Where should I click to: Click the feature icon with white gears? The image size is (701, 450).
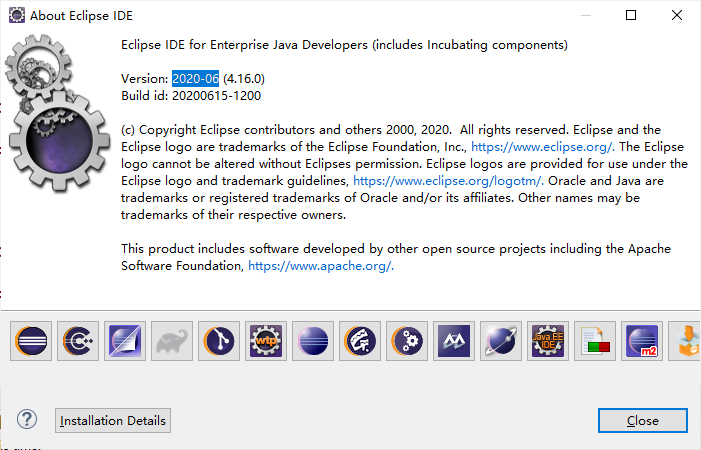coord(407,341)
